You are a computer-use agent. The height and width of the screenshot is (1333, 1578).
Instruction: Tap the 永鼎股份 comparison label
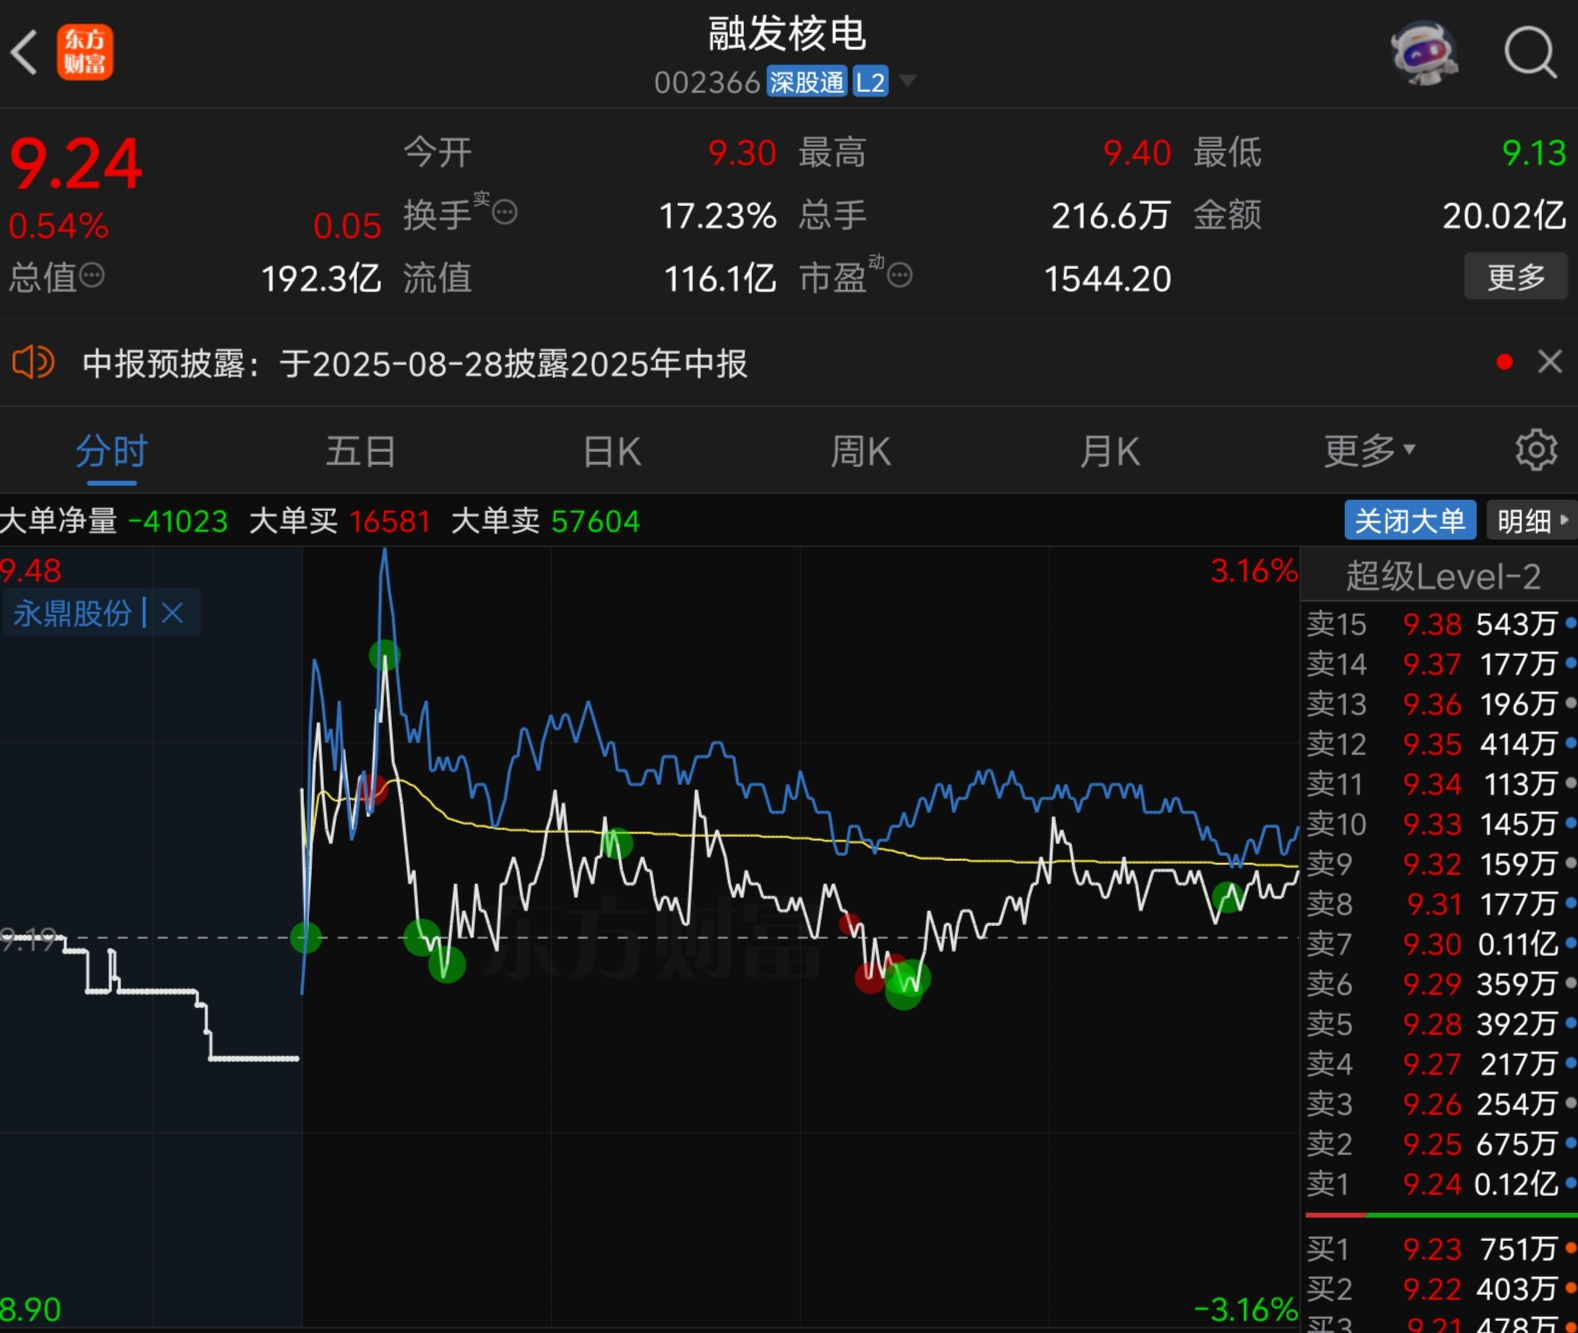click(72, 613)
